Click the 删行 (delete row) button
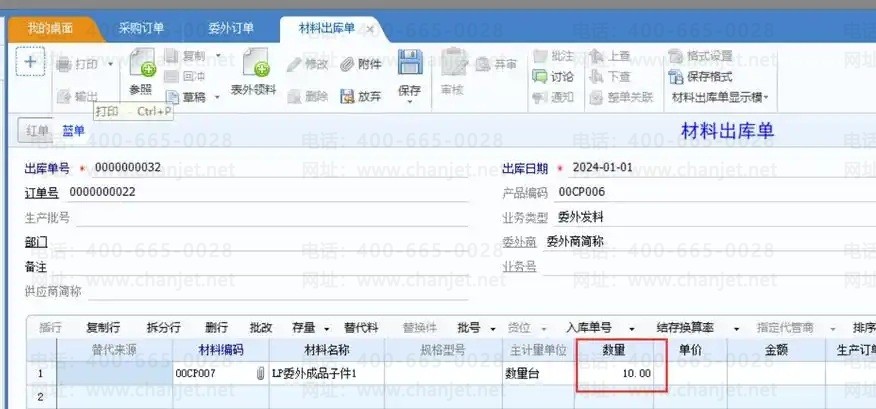 (215, 328)
